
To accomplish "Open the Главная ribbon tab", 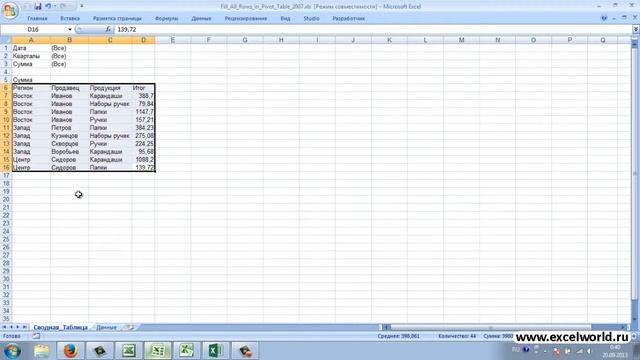I will coord(37,18).
